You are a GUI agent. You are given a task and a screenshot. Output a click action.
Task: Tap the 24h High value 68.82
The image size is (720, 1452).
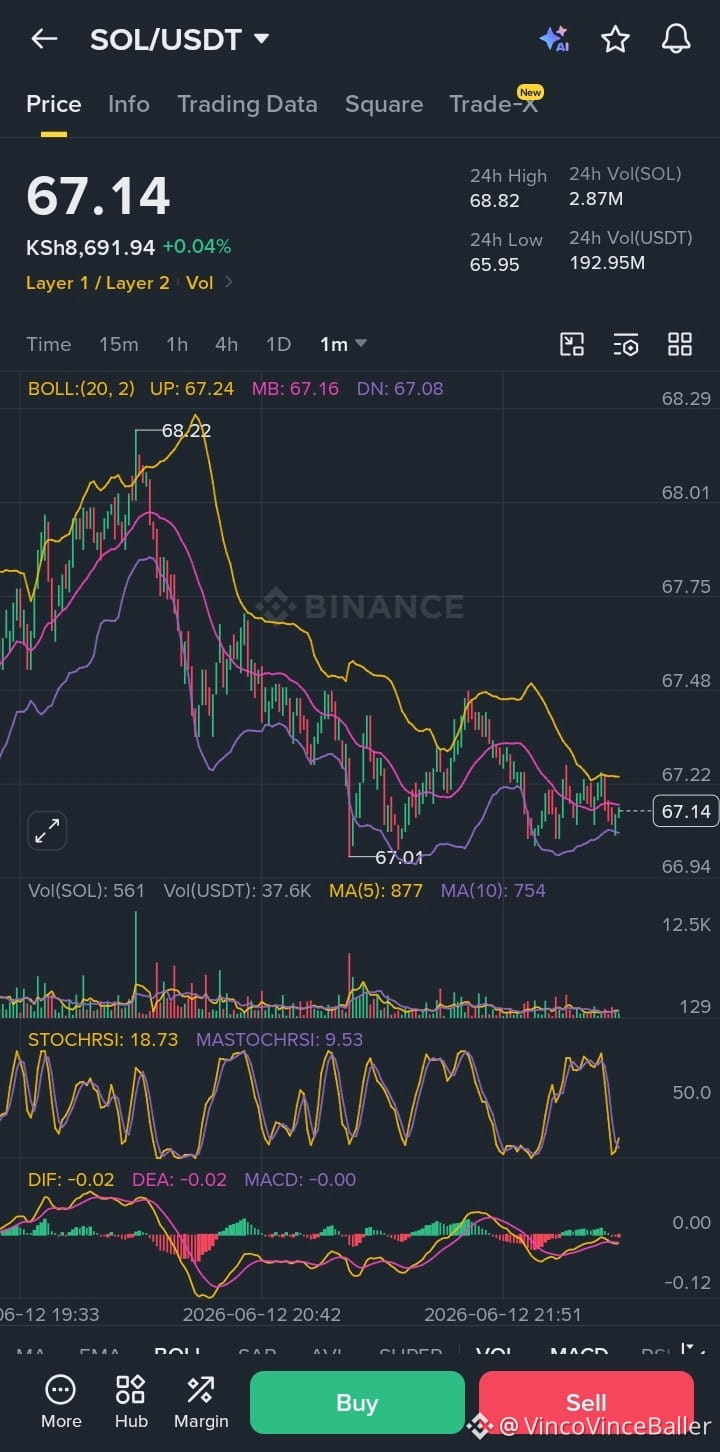click(495, 201)
